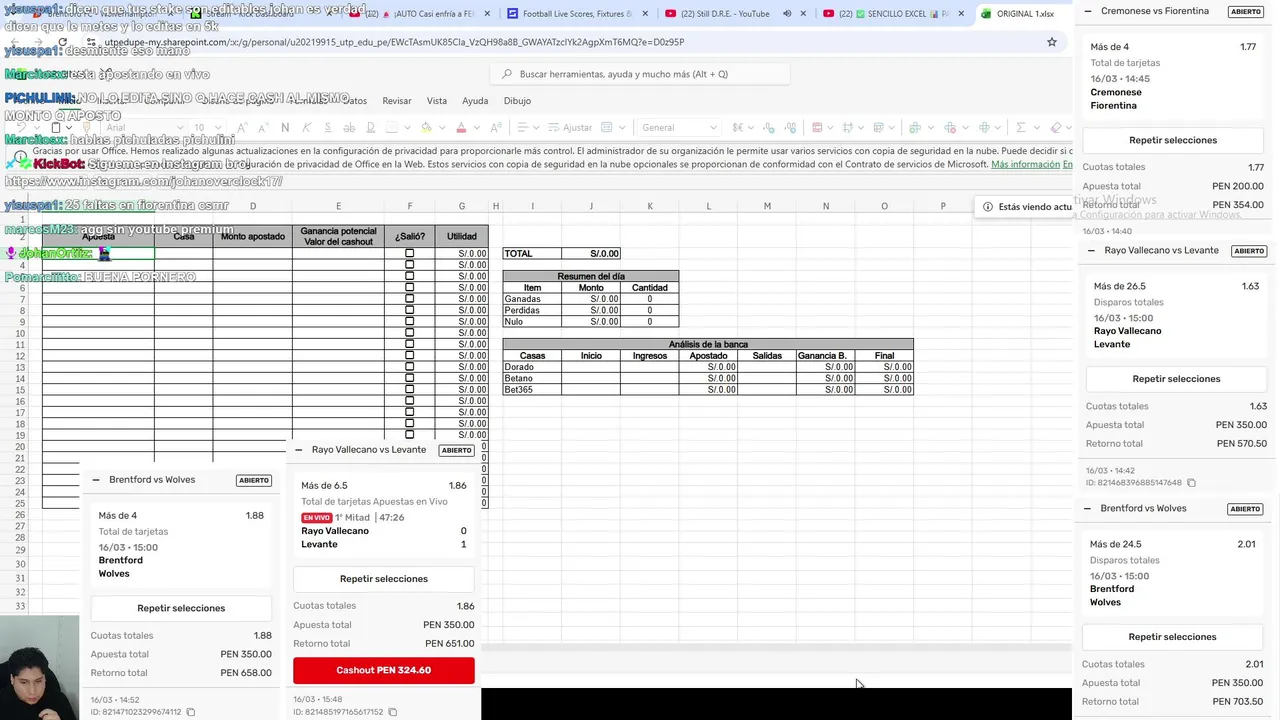Click the clear eraser icon
The image size is (1280, 720).
[1056, 127]
